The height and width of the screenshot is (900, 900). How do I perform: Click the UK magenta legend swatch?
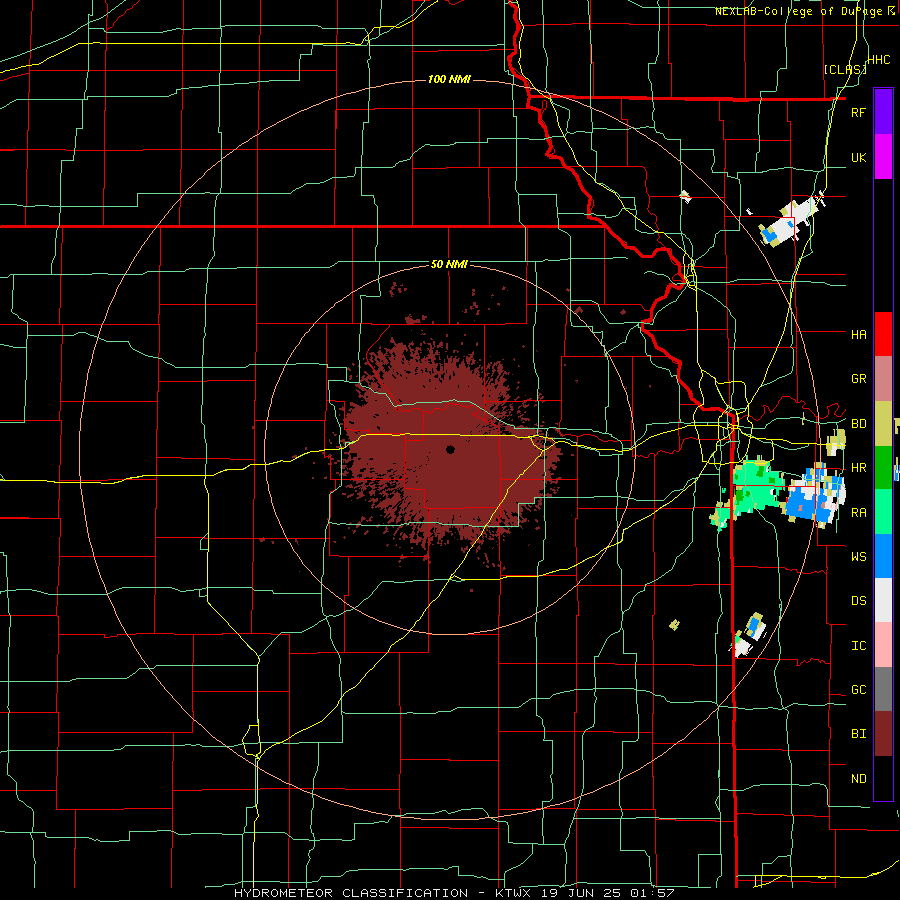click(883, 157)
